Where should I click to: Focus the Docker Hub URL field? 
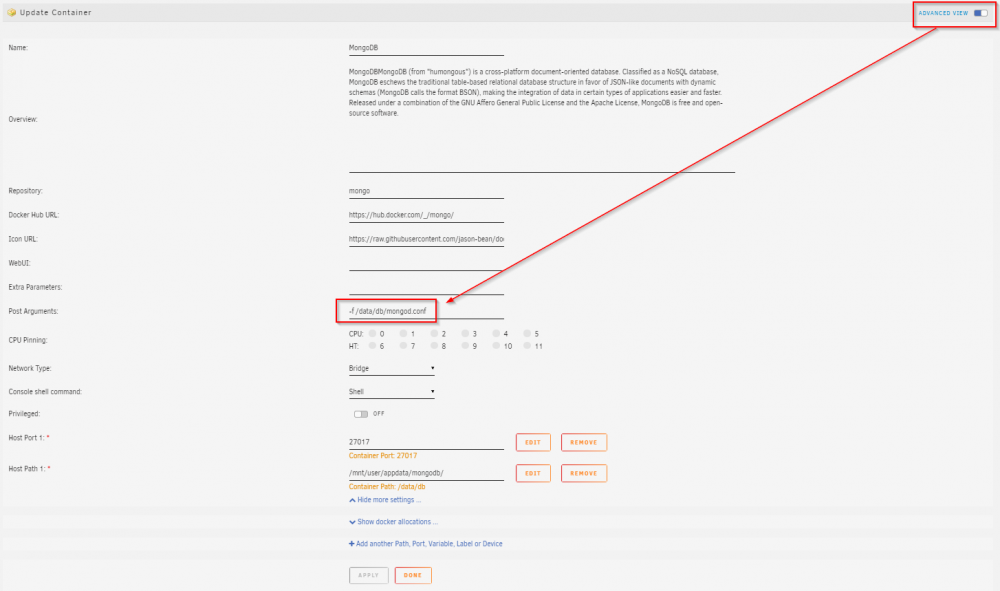pos(426,215)
